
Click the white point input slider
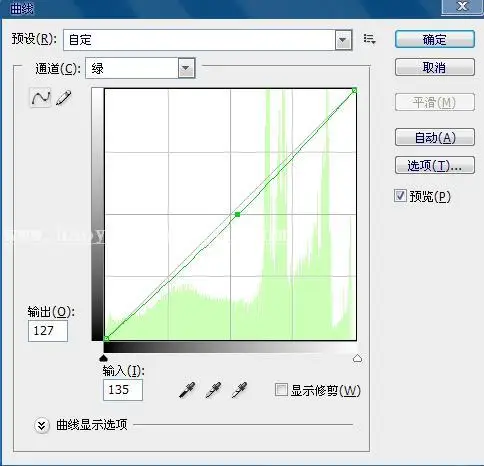tap(357, 359)
